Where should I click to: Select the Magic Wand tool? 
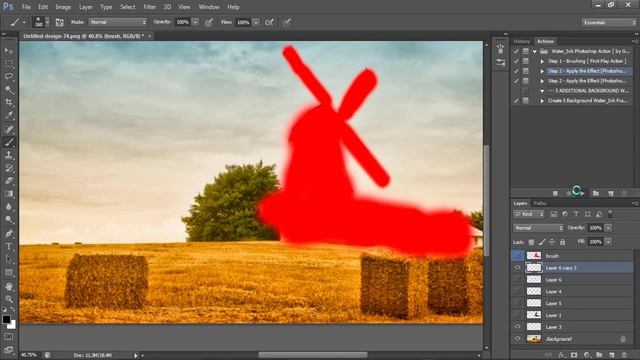click(x=9, y=90)
